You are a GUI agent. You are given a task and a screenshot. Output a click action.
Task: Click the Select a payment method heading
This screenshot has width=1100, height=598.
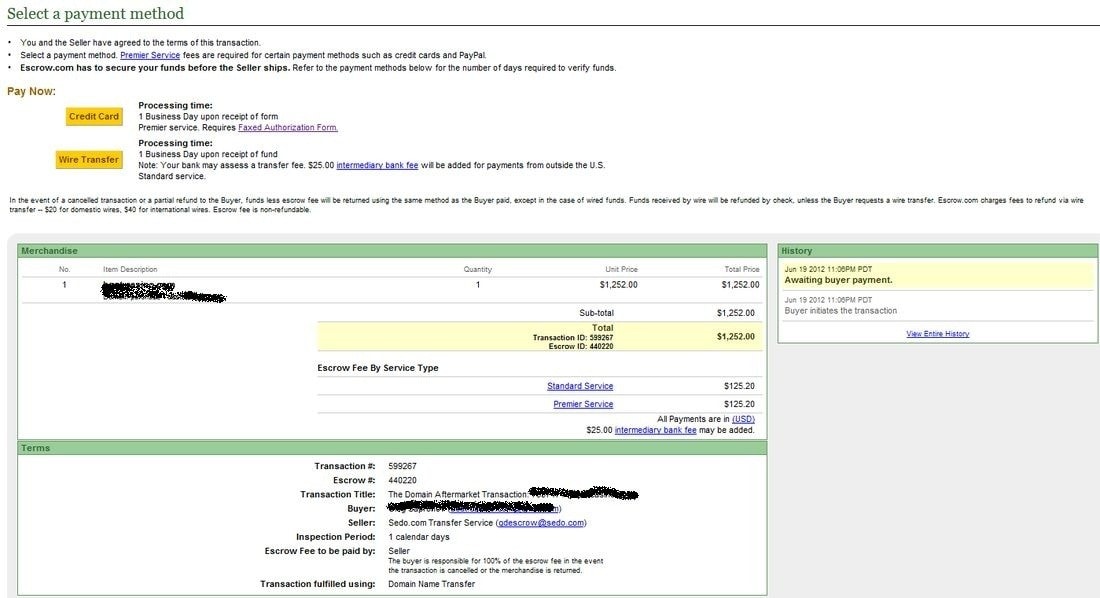coord(95,14)
